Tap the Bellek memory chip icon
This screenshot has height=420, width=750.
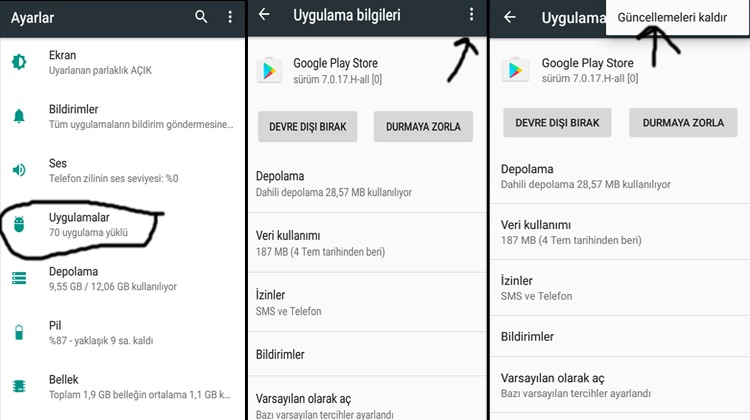click(x=19, y=387)
